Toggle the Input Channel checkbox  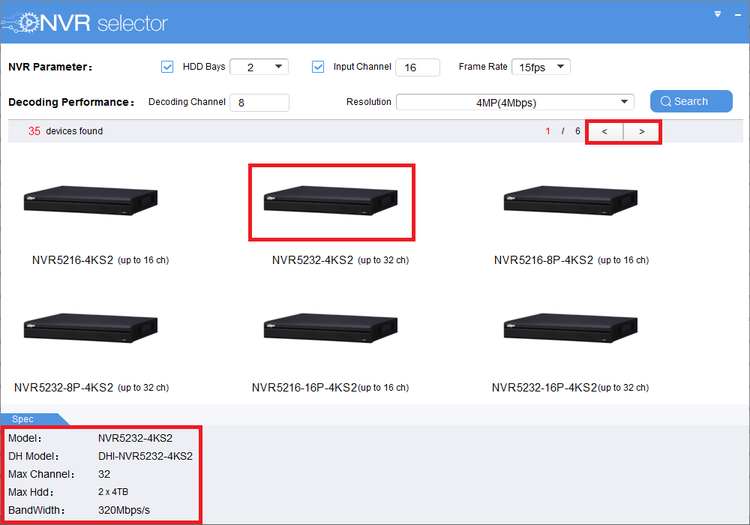pyautogui.click(x=318, y=67)
